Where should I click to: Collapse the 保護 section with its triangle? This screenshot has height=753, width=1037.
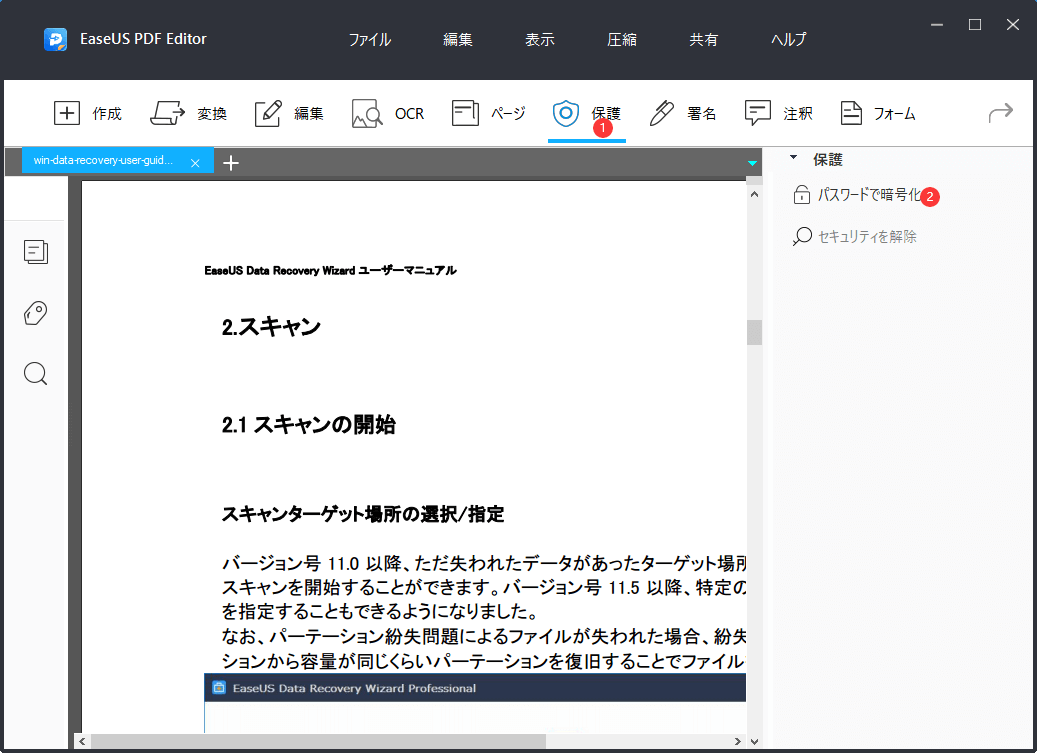click(x=795, y=159)
